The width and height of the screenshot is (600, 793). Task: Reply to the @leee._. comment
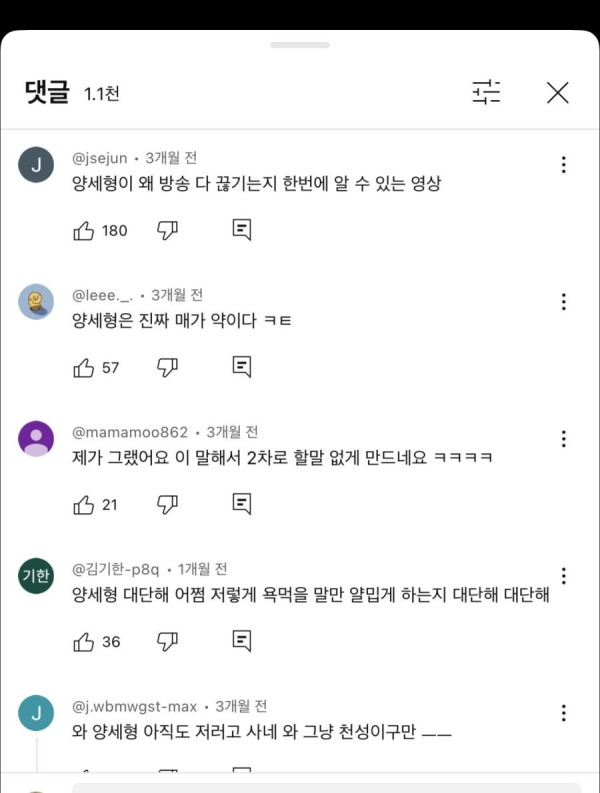241,367
